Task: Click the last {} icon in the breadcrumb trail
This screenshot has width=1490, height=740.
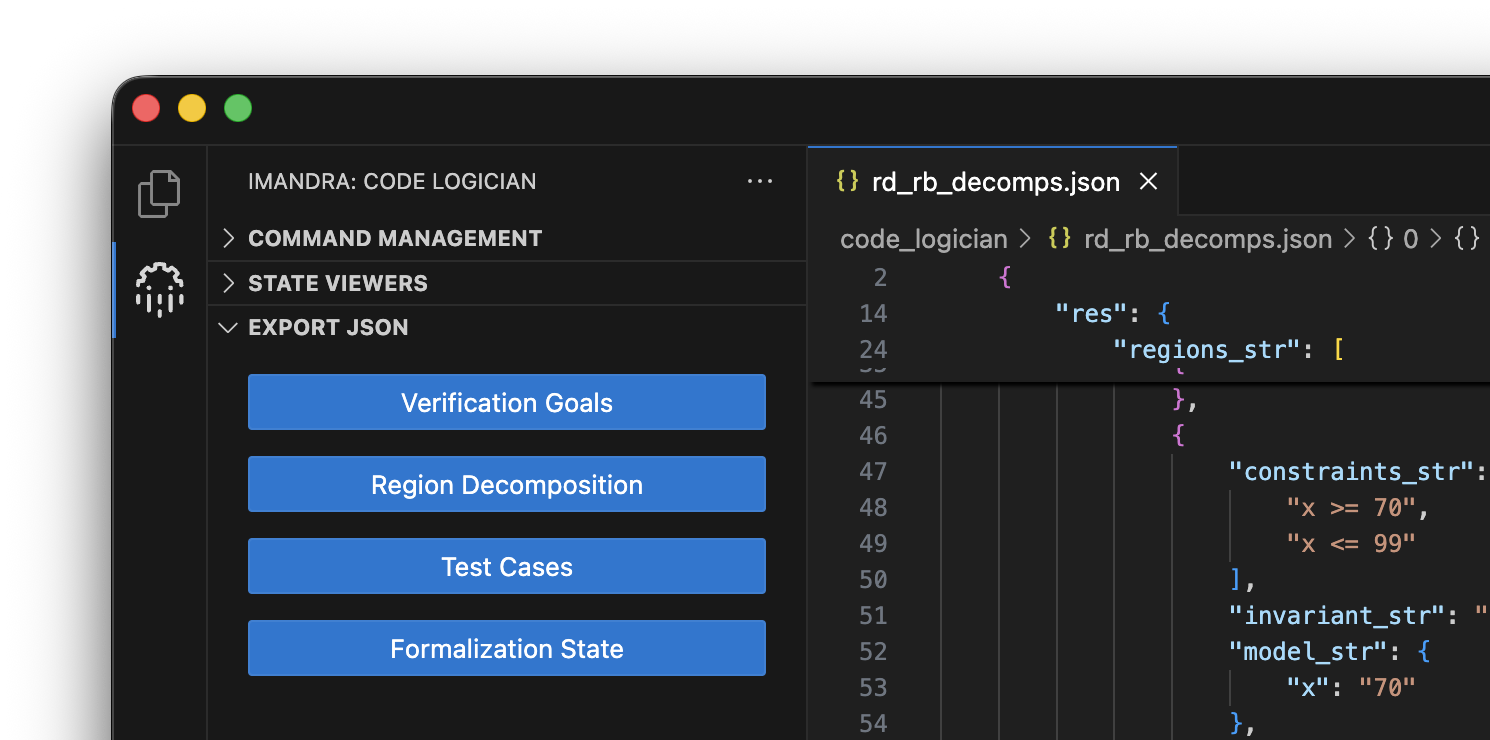Action: [x=1466, y=239]
